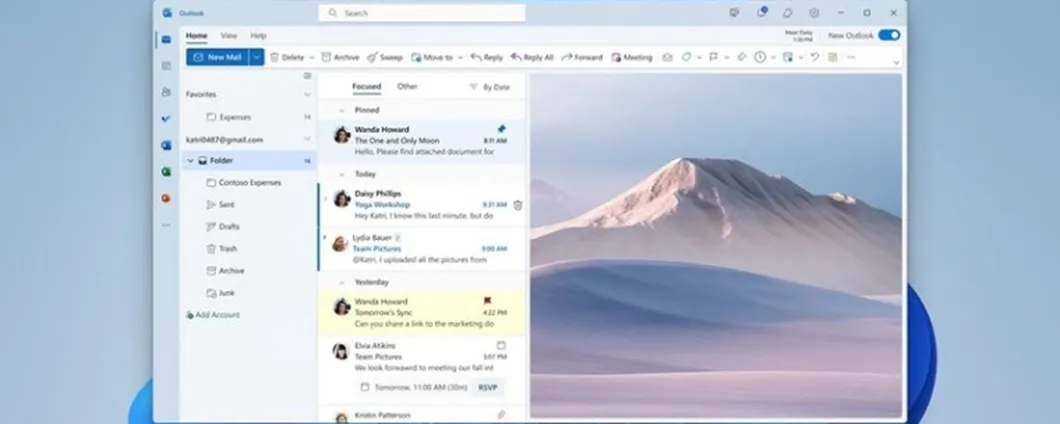Screen dimensions: 1060x424
Task: Click the Add Account link
Action: (x=213, y=315)
